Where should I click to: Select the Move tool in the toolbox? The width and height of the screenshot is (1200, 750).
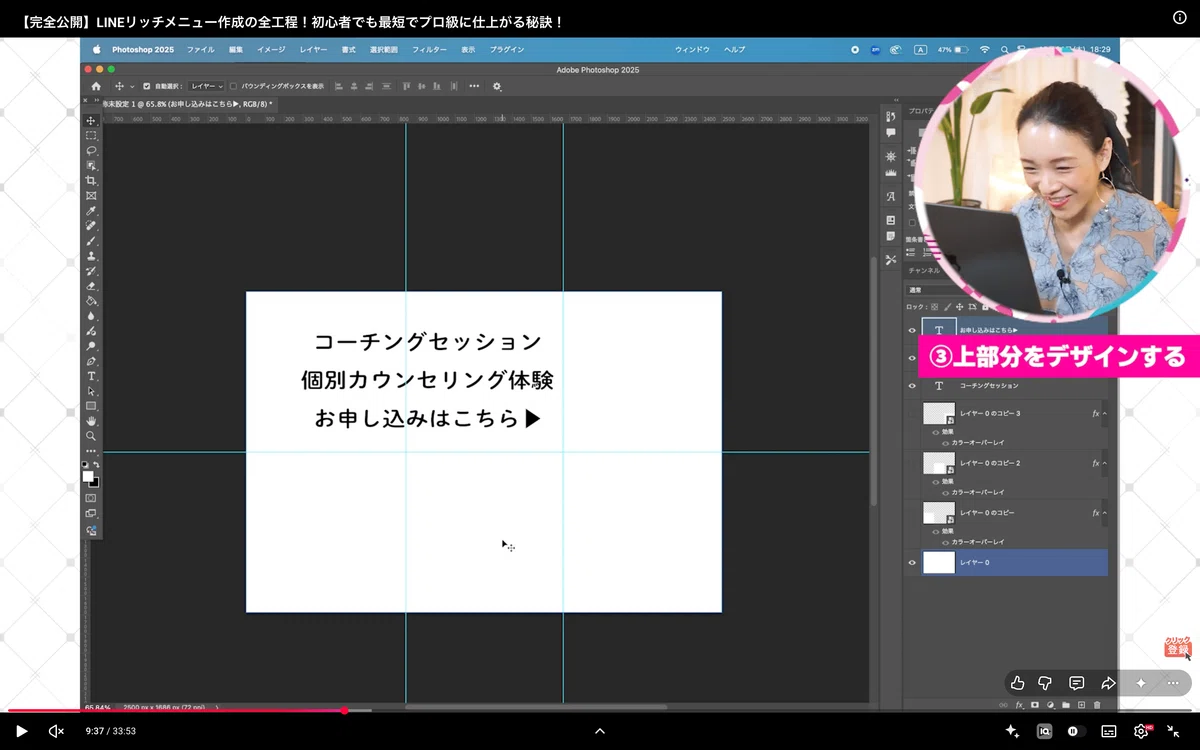pos(91,120)
